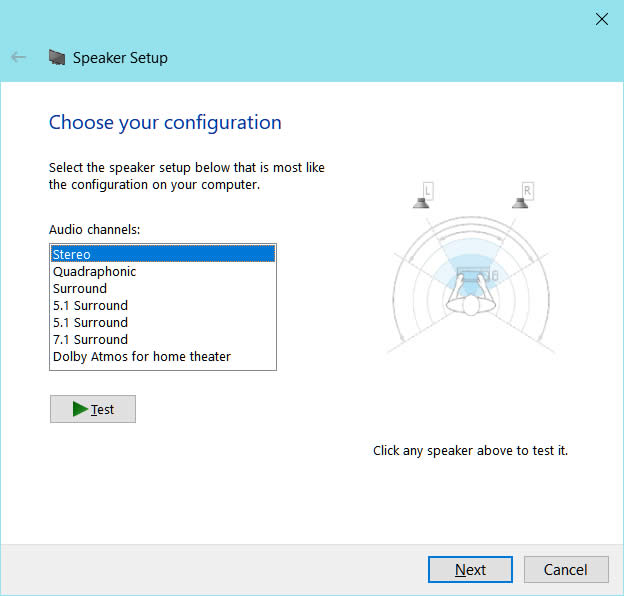The height and width of the screenshot is (596, 624).
Task: Click the Speaker Setup window icon
Action: (57, 58)
